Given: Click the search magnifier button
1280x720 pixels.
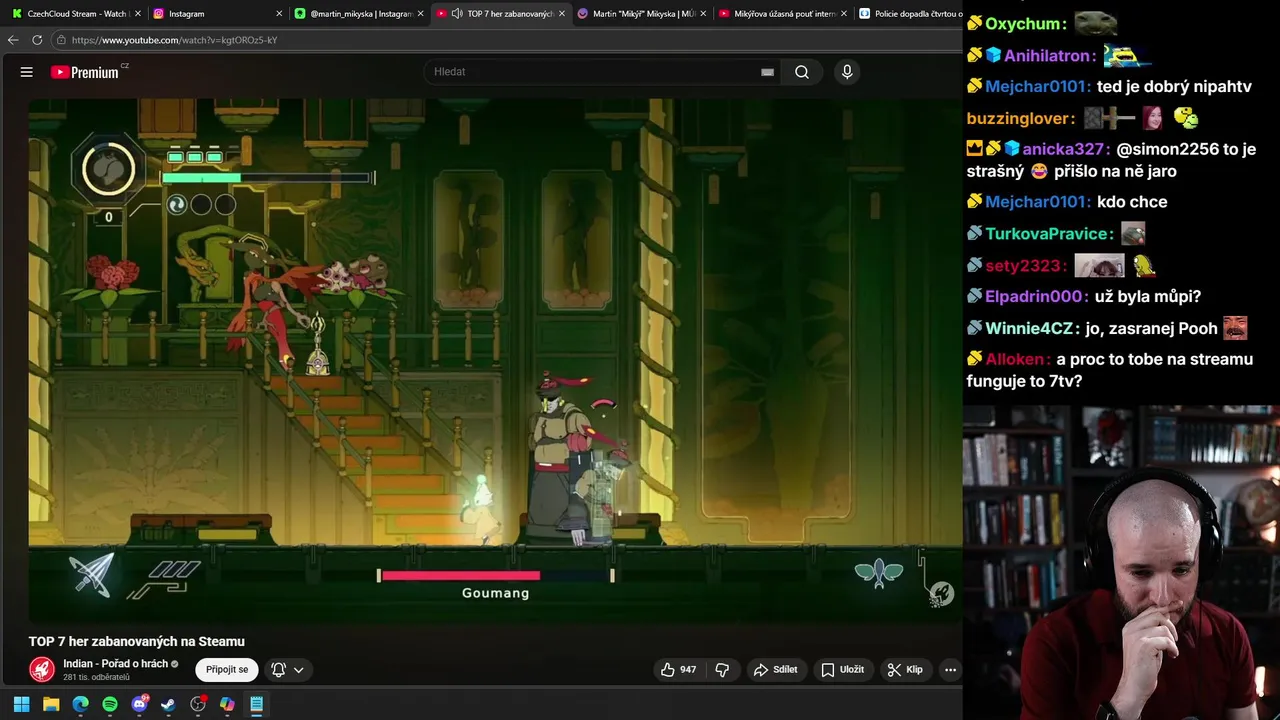Looking at the screenshot, I should point(802,72).
